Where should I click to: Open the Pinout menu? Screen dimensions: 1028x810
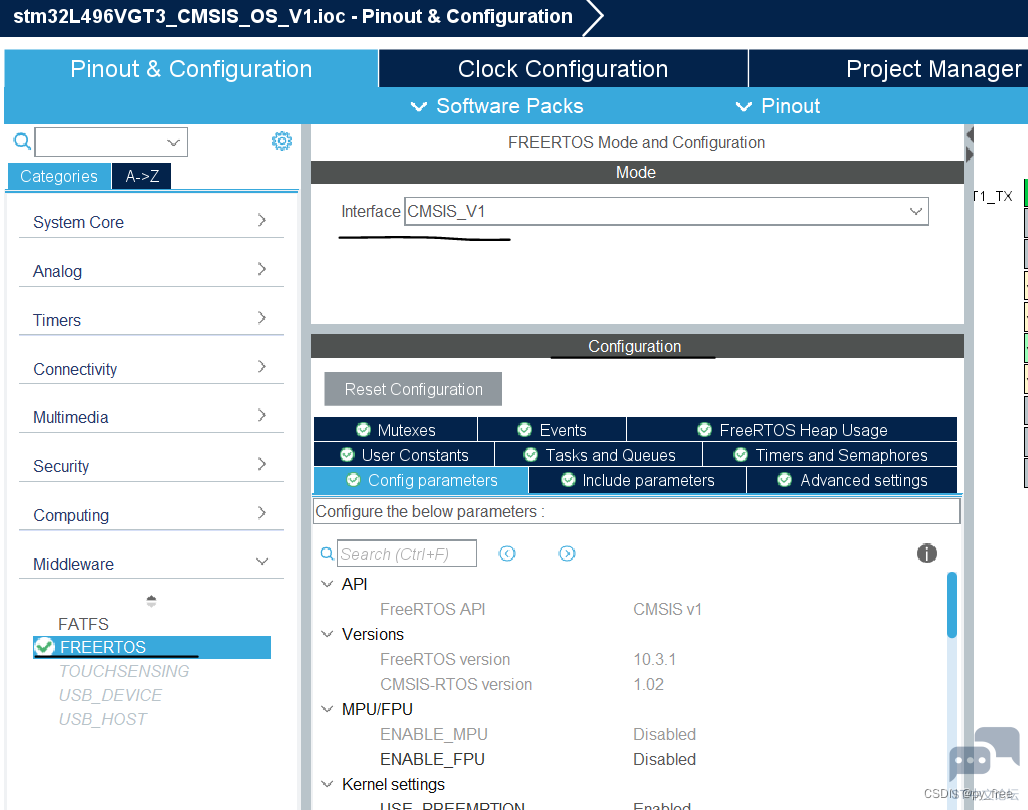coord(778,106)
